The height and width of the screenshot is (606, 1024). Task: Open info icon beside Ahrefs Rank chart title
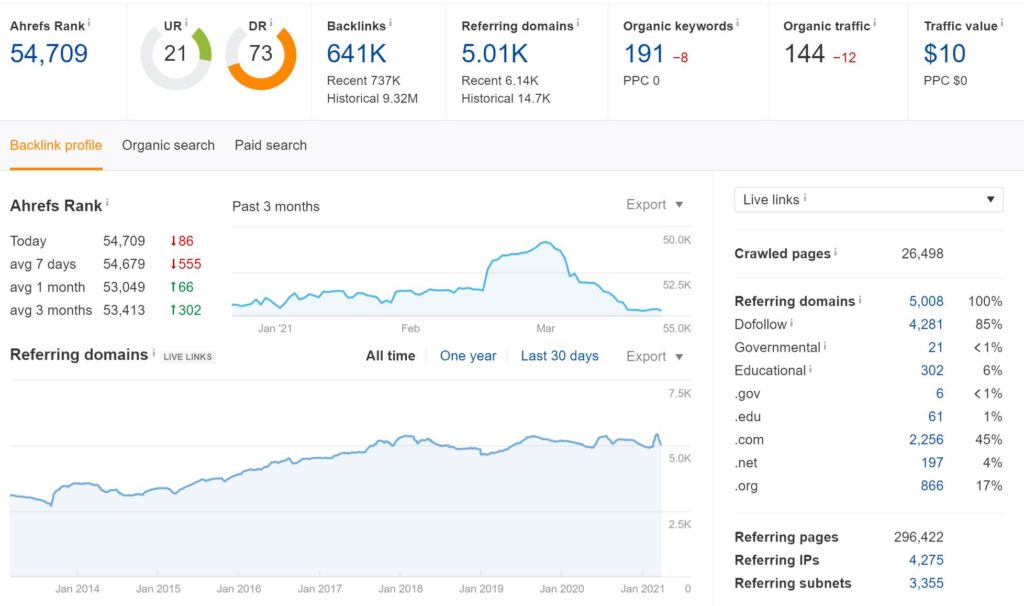(x=107, y=202)
